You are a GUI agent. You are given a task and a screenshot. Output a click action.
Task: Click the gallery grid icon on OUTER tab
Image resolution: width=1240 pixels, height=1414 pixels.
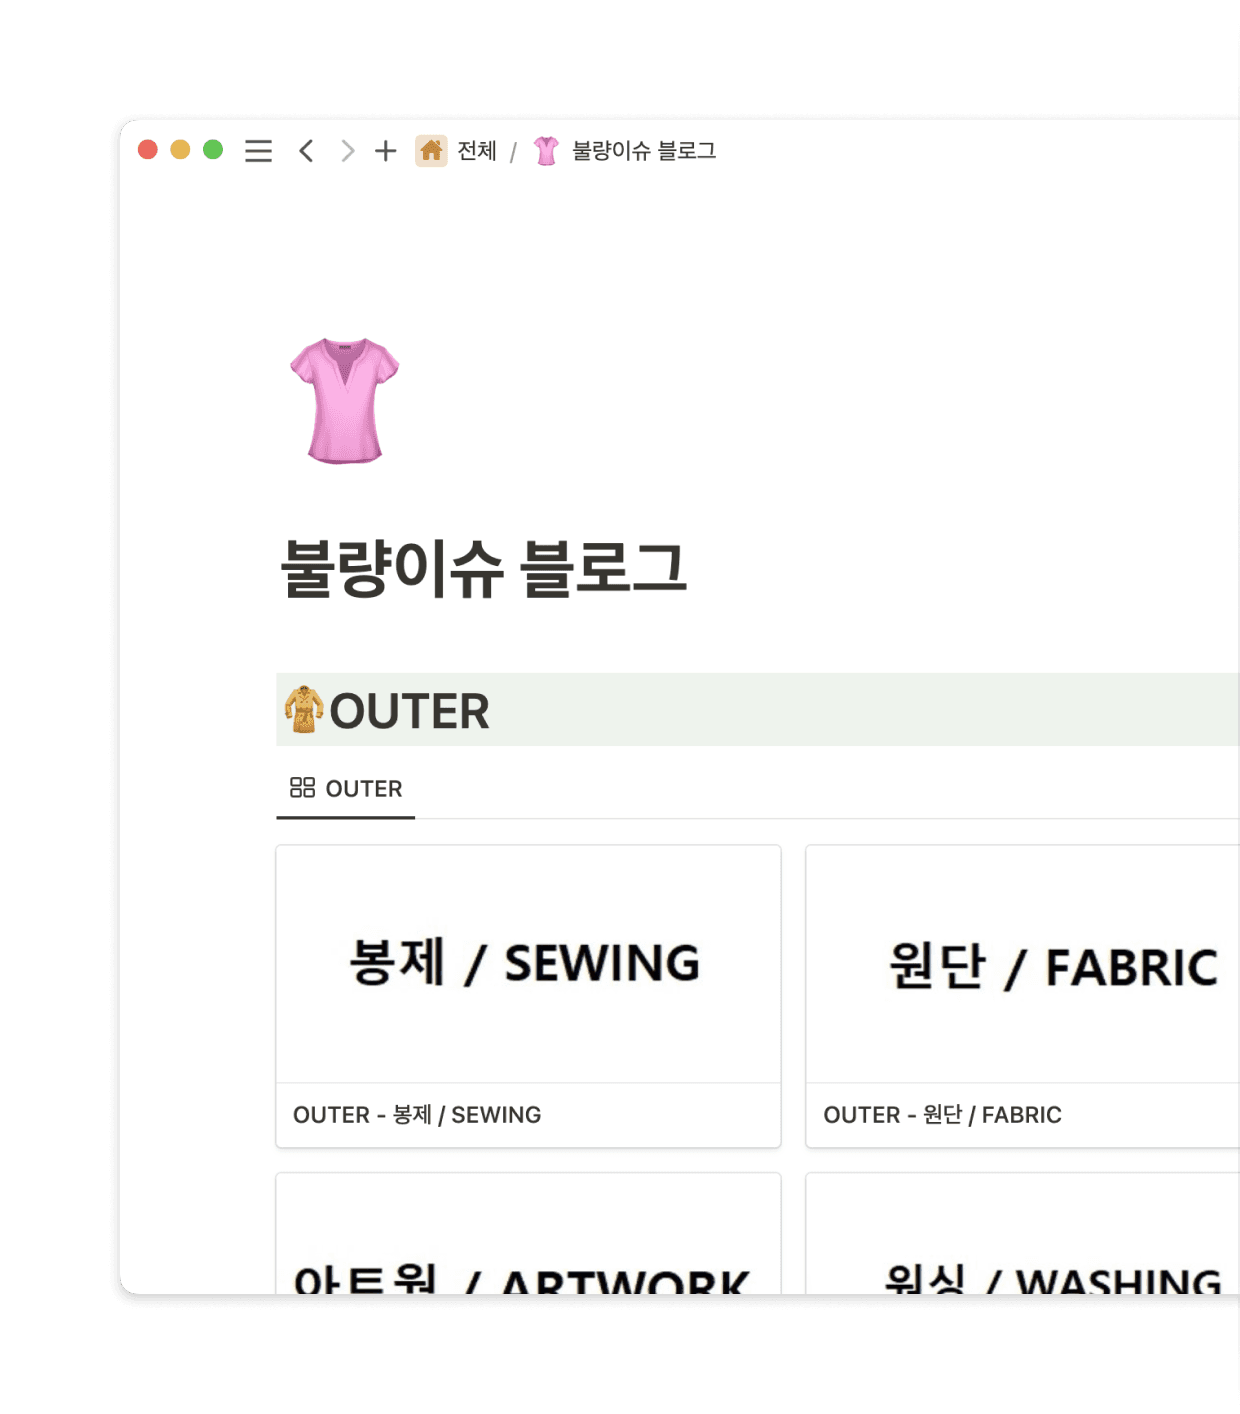pos(302,788)
